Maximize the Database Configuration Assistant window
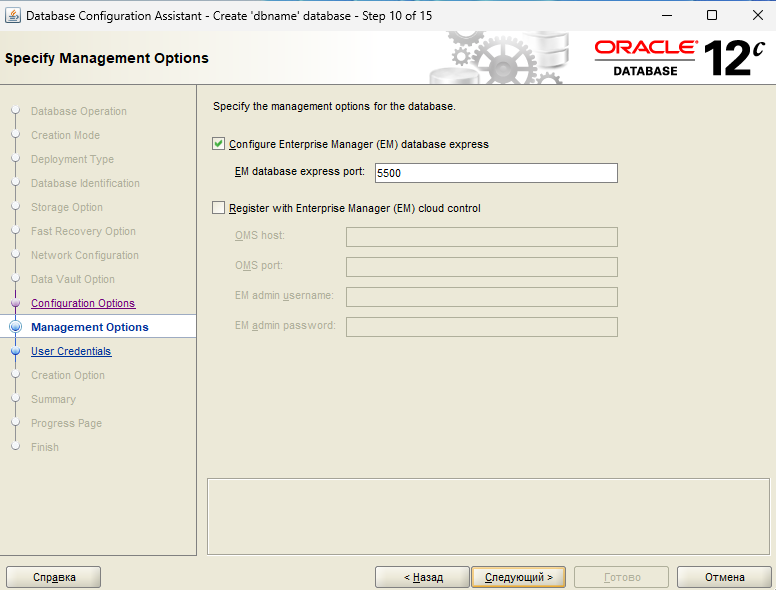776x590 pixels. pos(712,15)
